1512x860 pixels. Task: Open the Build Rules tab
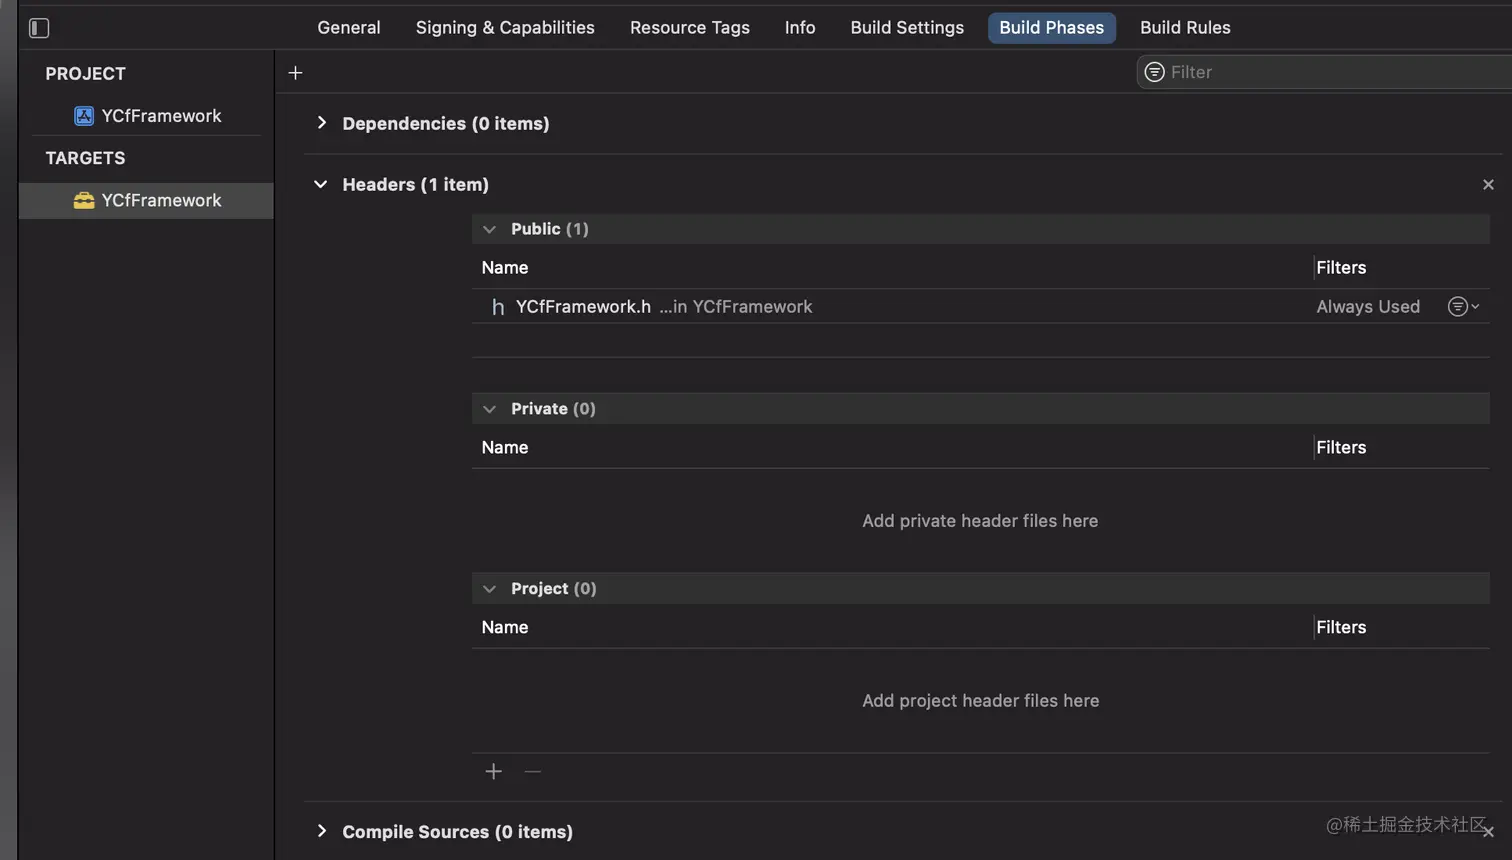pos(1185,28)
